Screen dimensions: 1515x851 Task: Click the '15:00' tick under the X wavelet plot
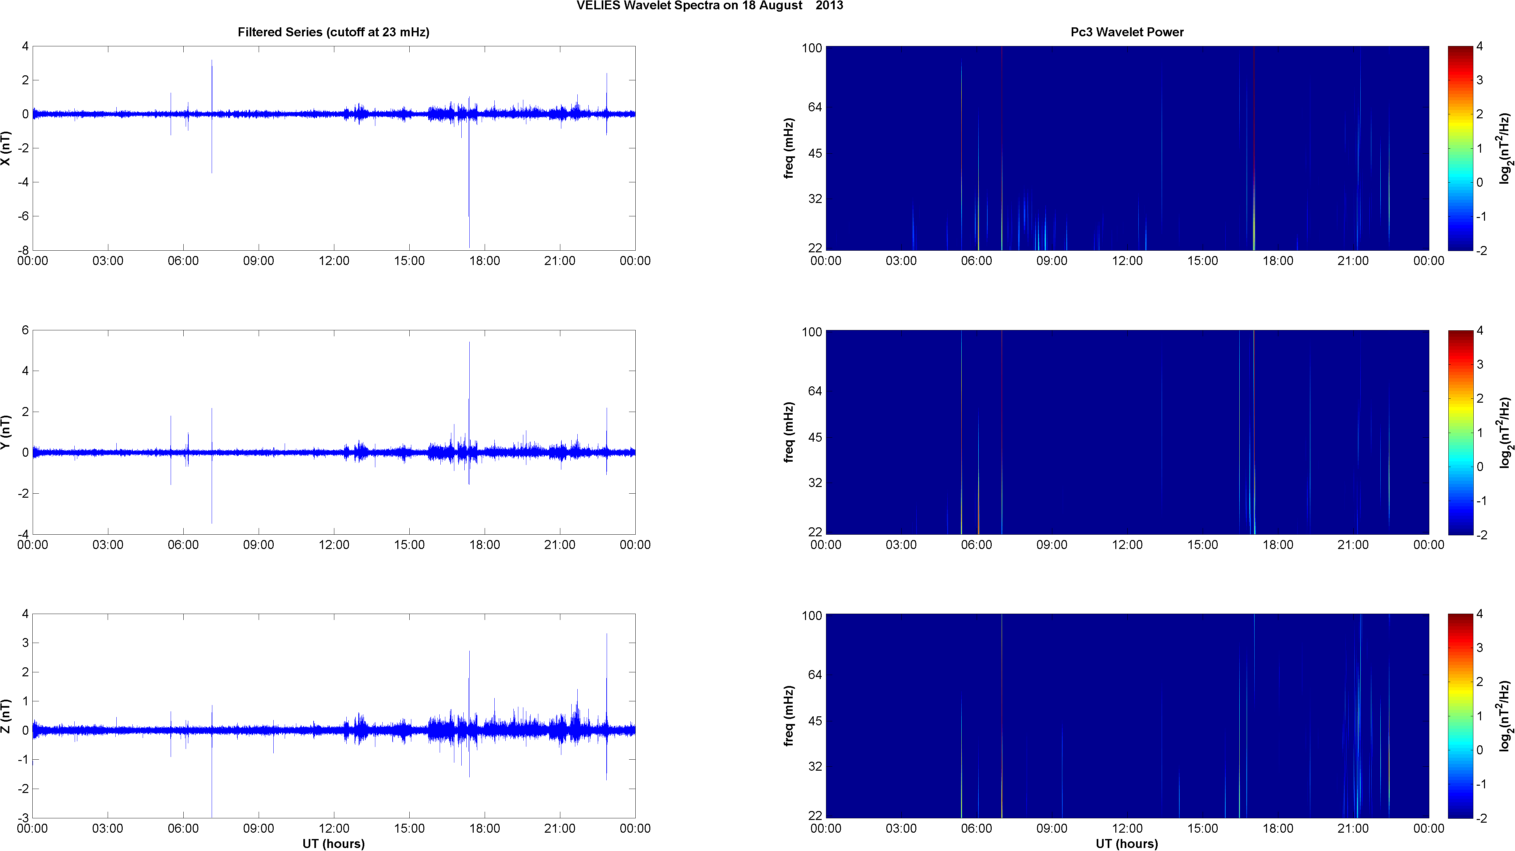1203,261
